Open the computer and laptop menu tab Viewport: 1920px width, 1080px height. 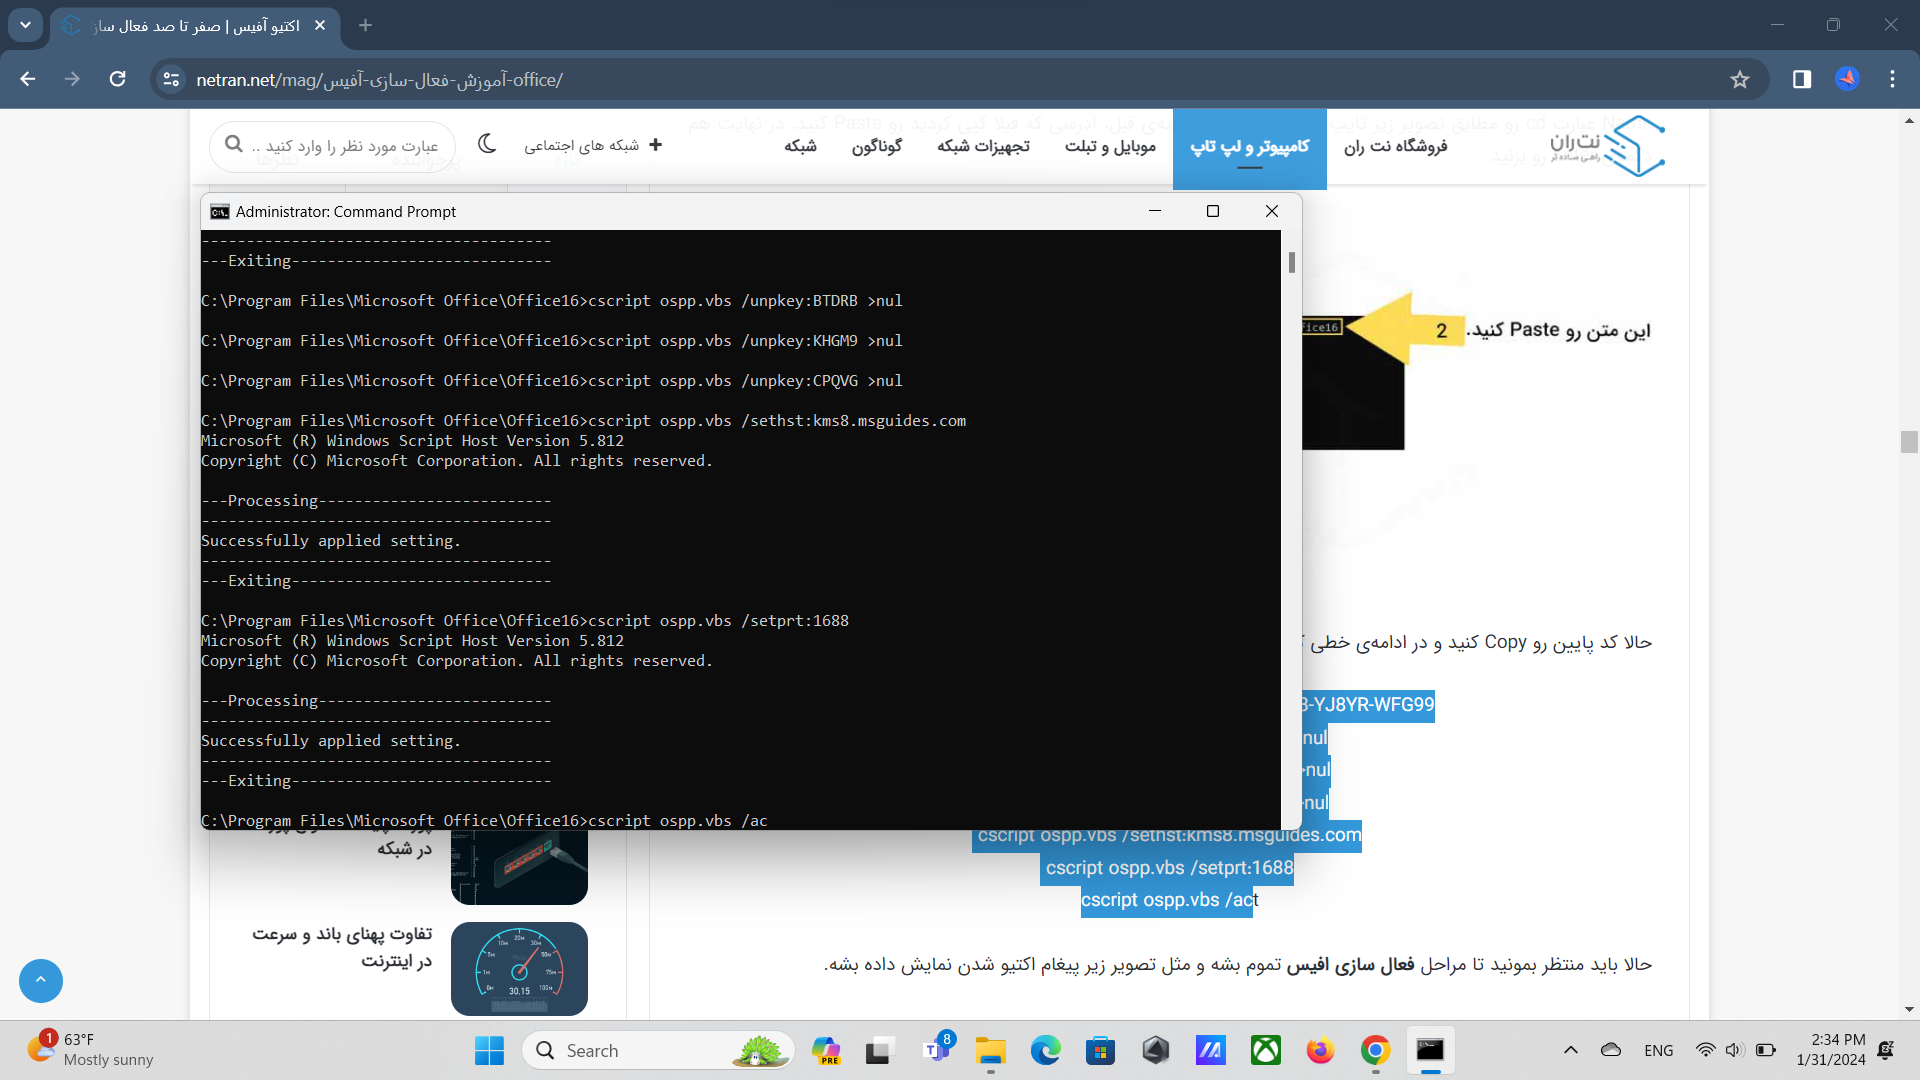tap(1249, 146)
